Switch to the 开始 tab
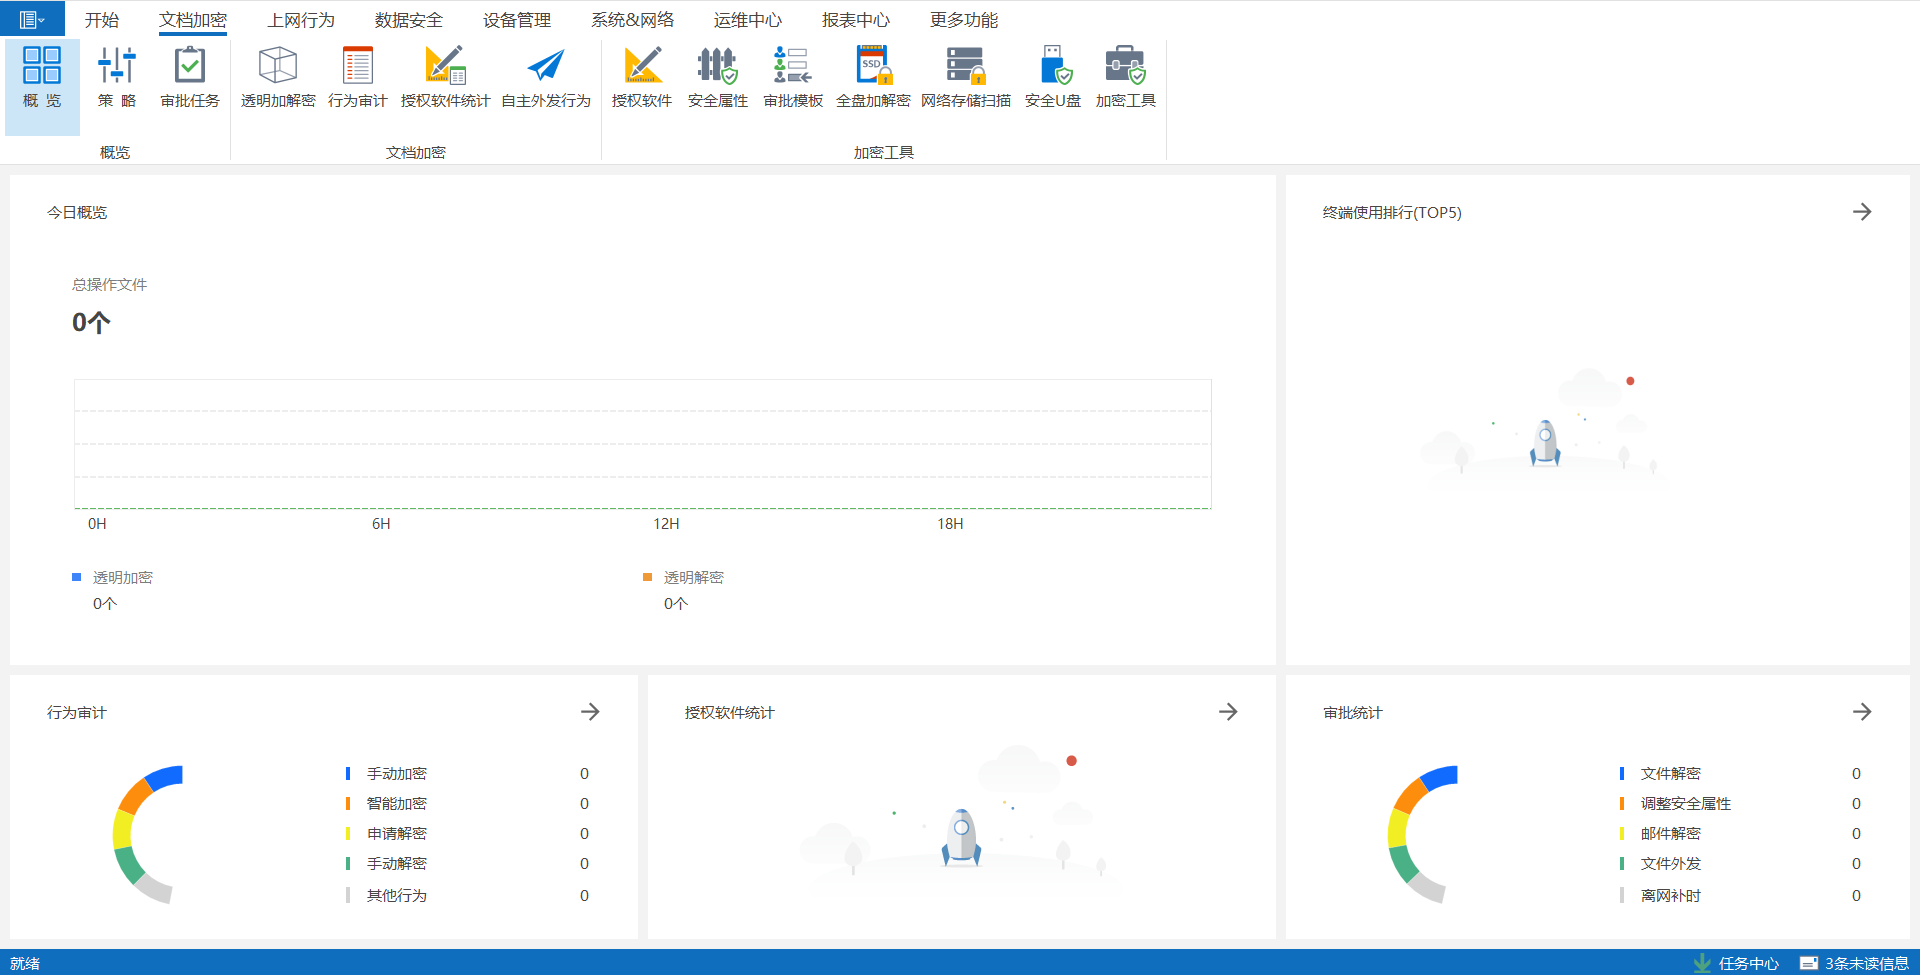 [x=102, y=20]
